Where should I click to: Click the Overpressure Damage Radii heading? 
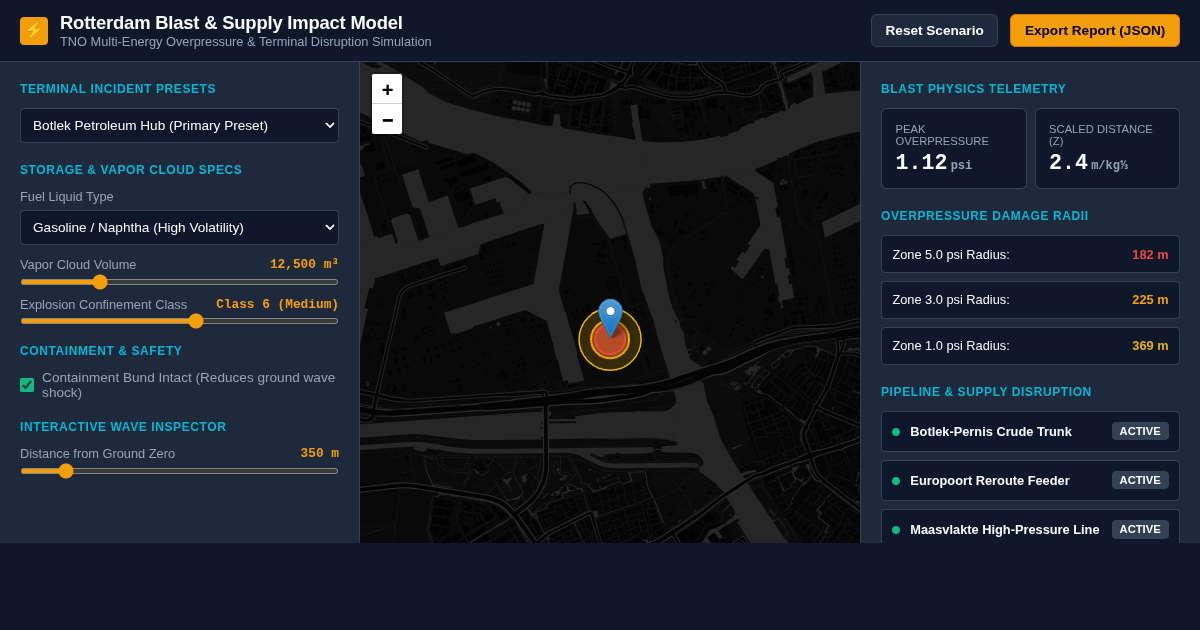[x=985, y=216]
